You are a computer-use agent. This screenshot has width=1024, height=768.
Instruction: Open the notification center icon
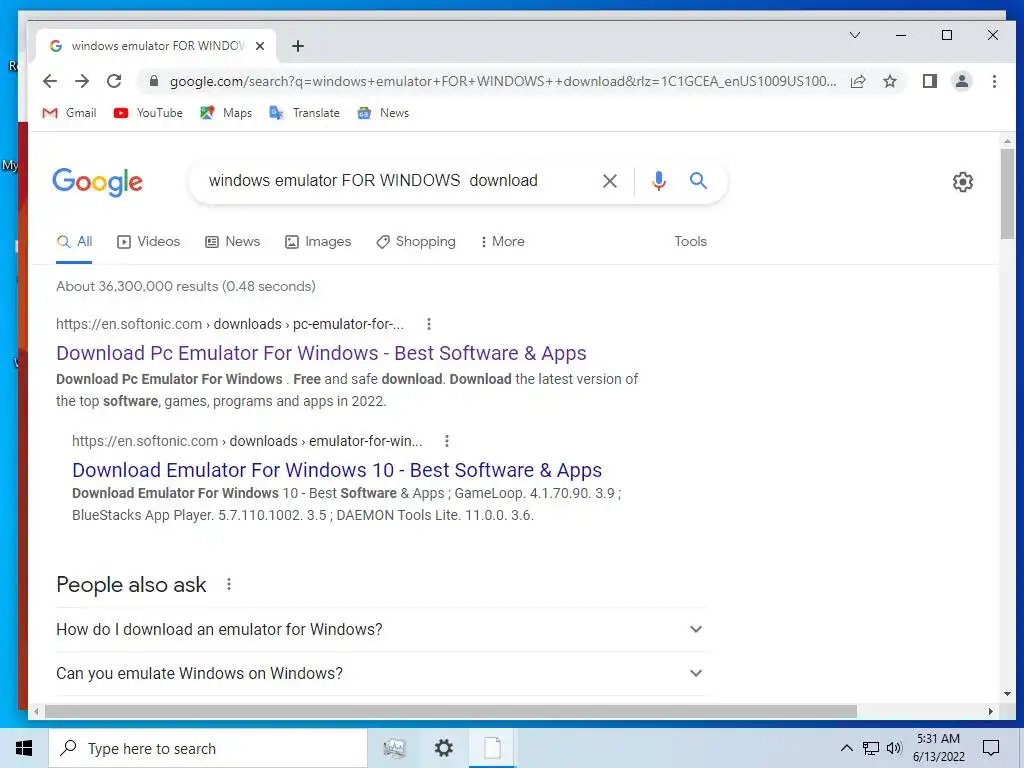pyautogui.click(x=991, y=748)
